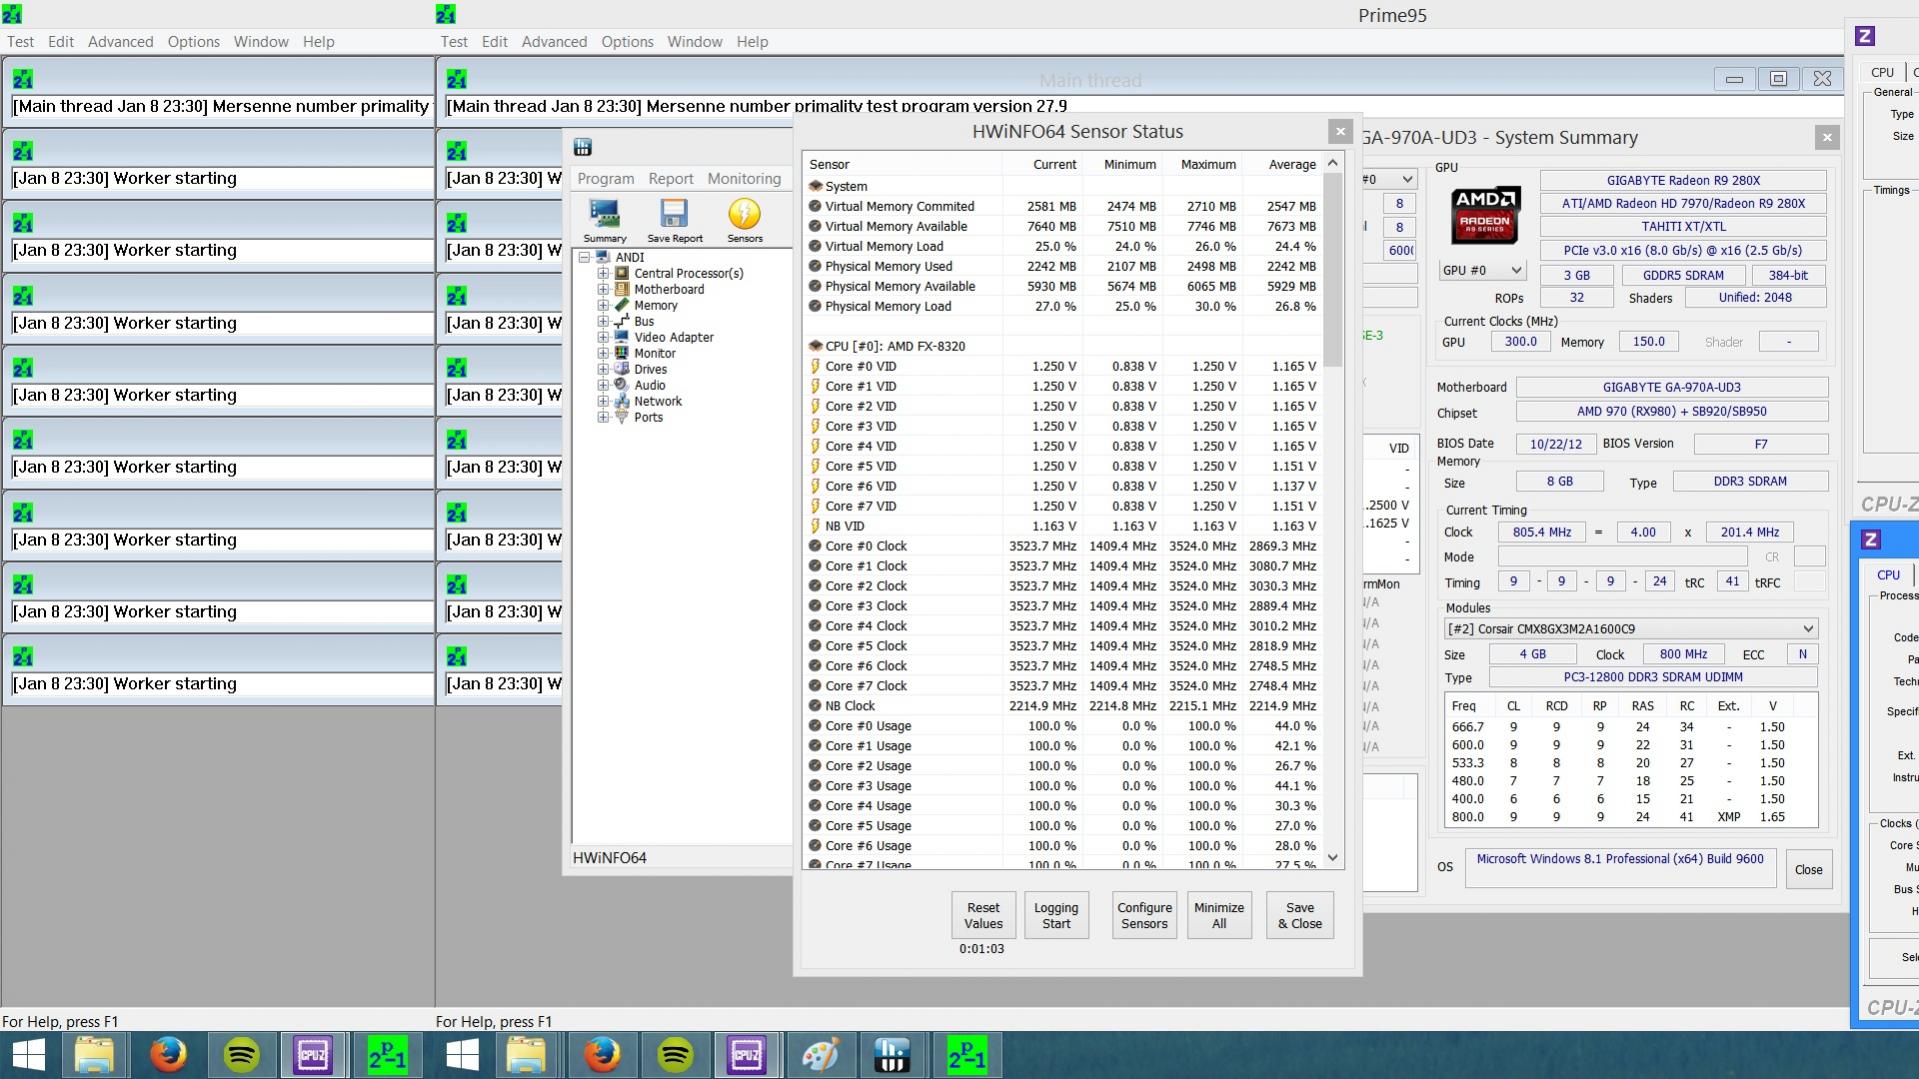
Task: Click the CPU [#0] AMD FX-8320 group icon
Action: click(815, 346)
